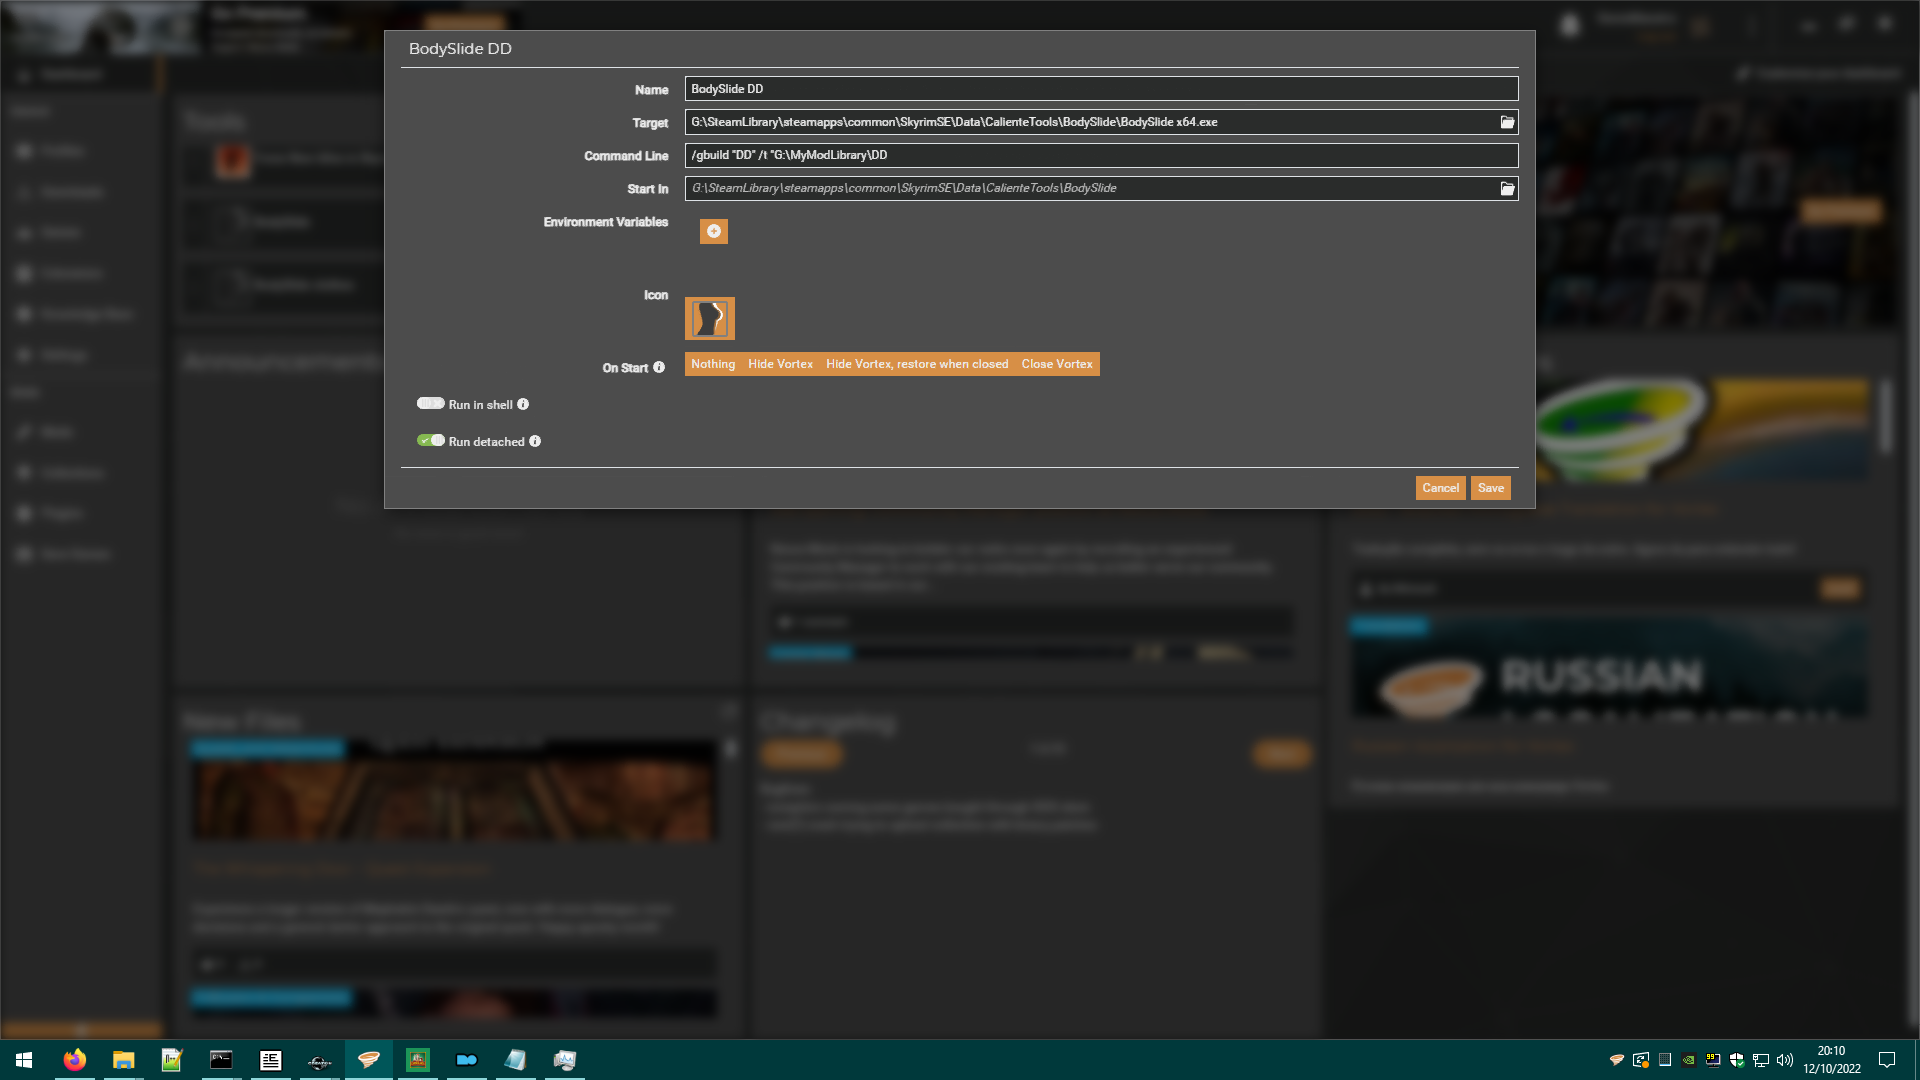Browse for the Target executable file
This screenshot has width=1920, height=1080.
tap(1507, 122)
